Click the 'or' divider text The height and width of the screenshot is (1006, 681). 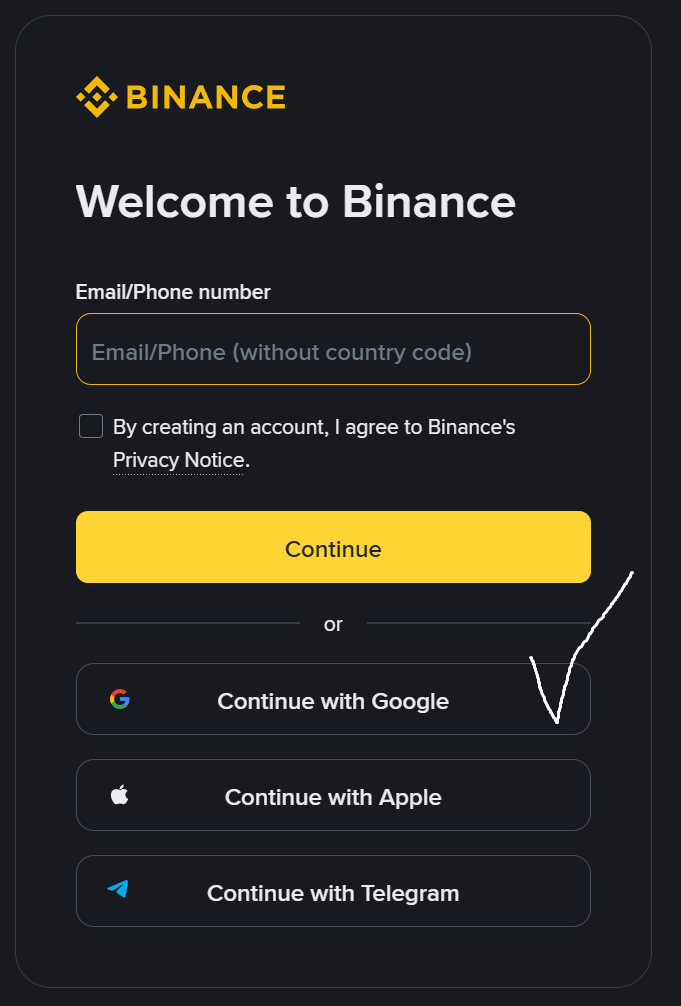coord(333,624)
